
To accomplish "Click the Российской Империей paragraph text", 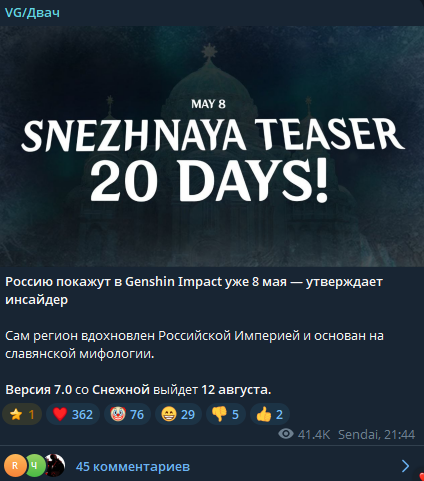I will (x=194, y=345).
